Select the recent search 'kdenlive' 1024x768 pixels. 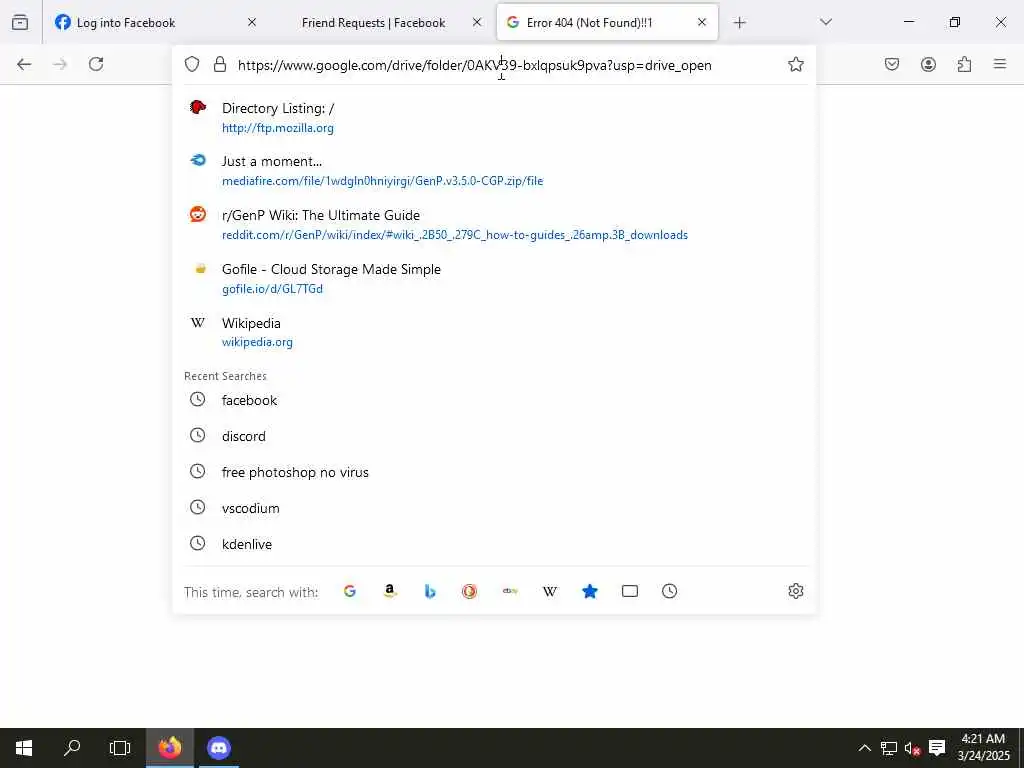[494, 543]
